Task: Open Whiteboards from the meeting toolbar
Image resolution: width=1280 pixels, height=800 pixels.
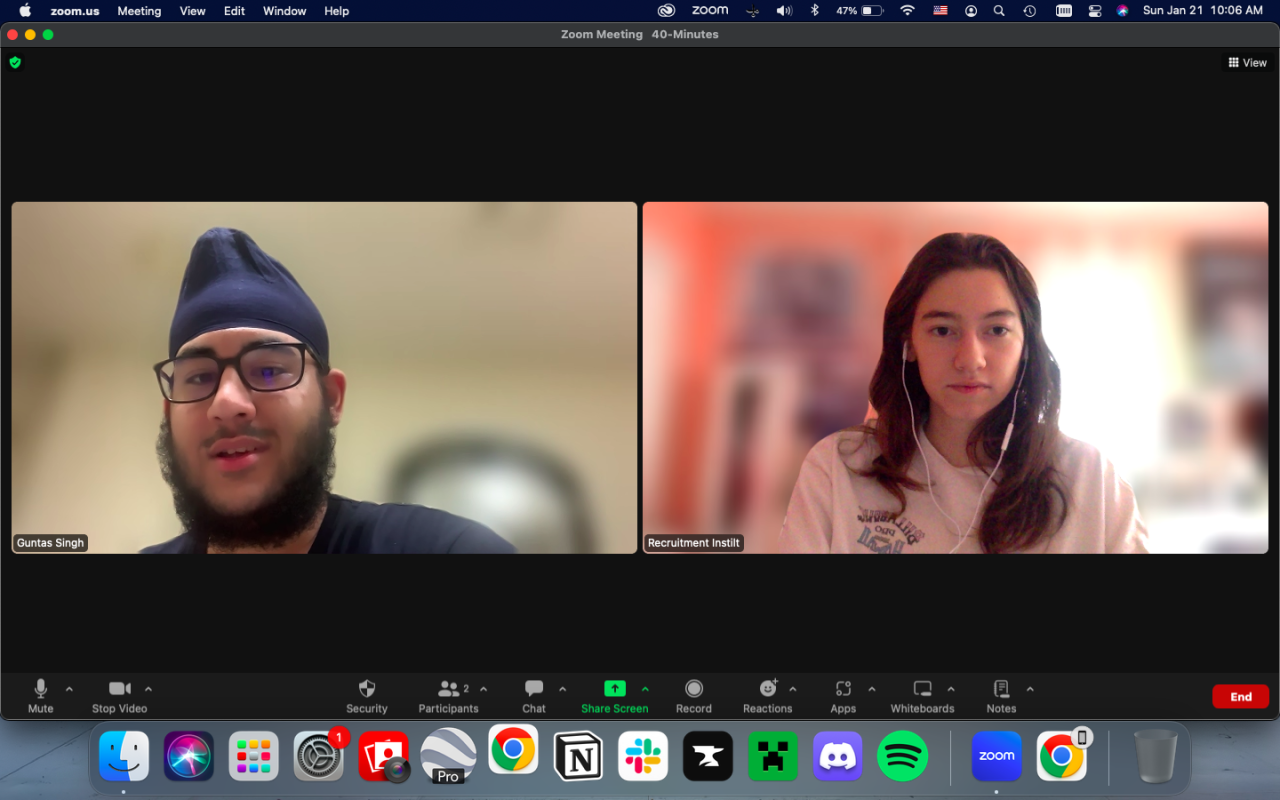Action: pyautogui.click(x=922, y=689)
